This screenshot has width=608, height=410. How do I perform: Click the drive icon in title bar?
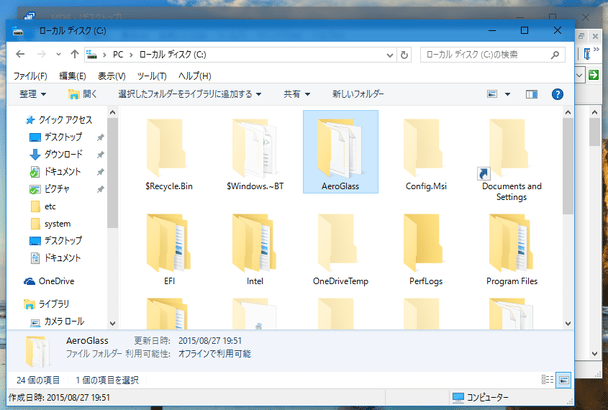[x=18, y=31]
